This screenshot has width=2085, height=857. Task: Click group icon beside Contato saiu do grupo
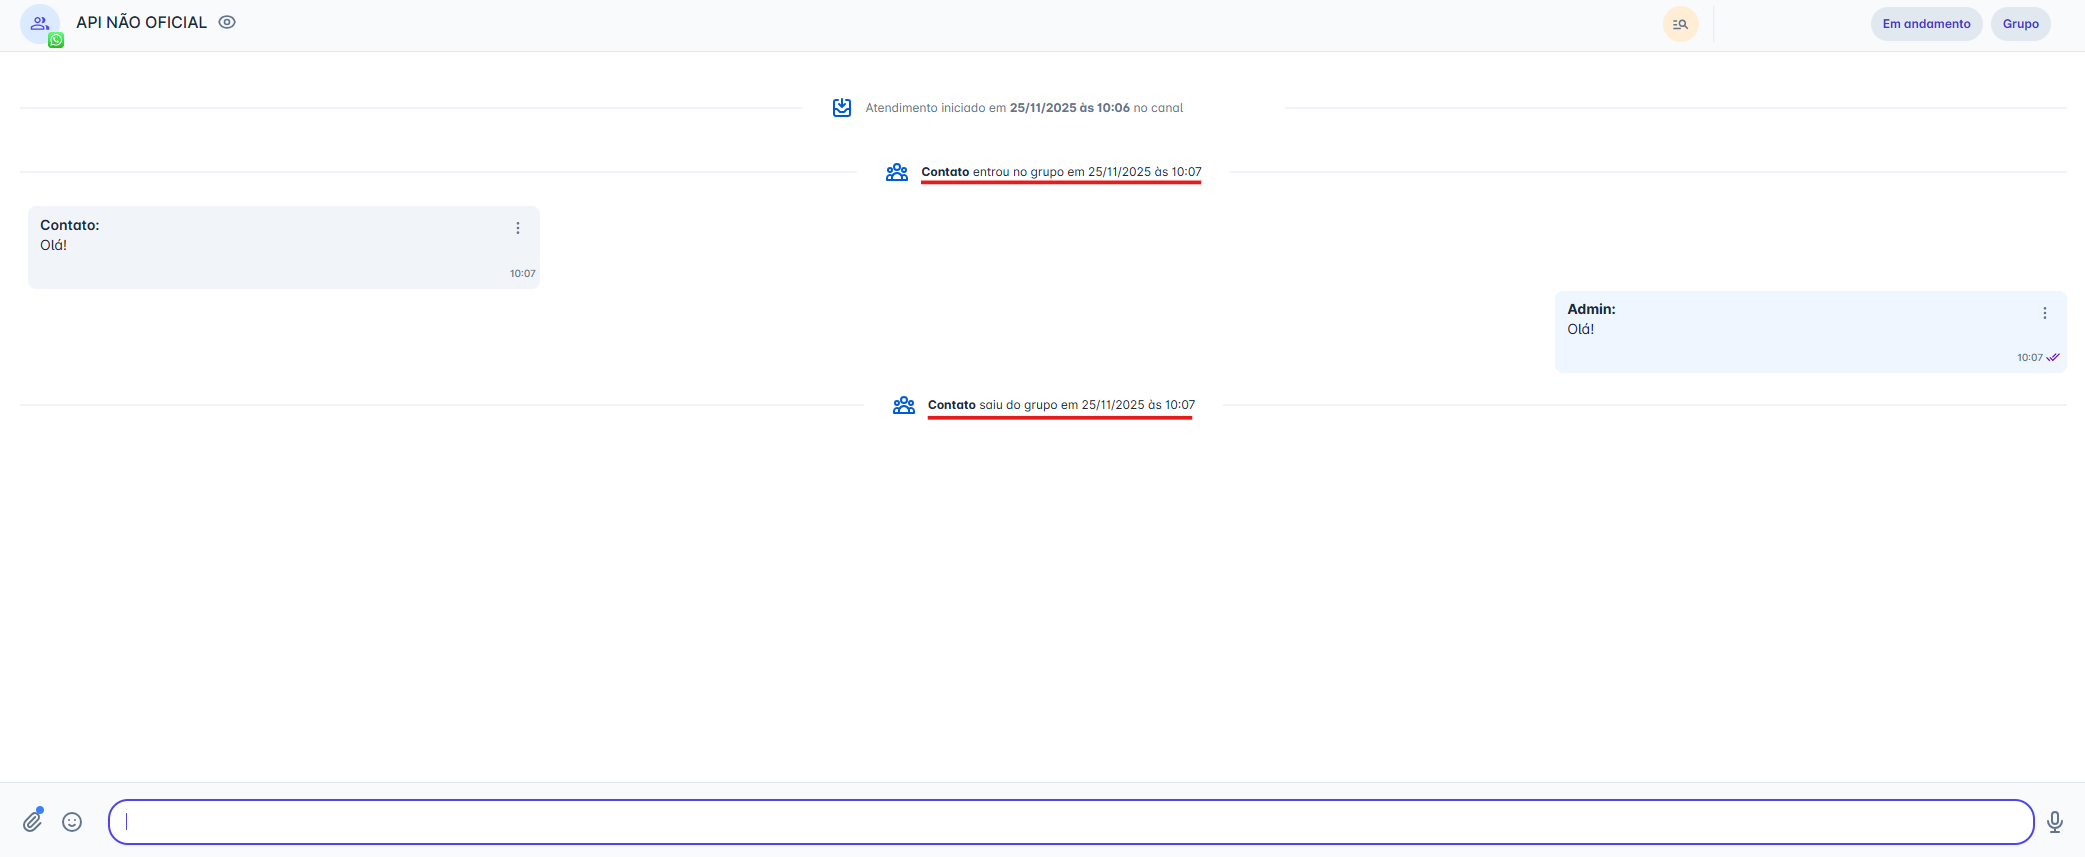point(904,405)
